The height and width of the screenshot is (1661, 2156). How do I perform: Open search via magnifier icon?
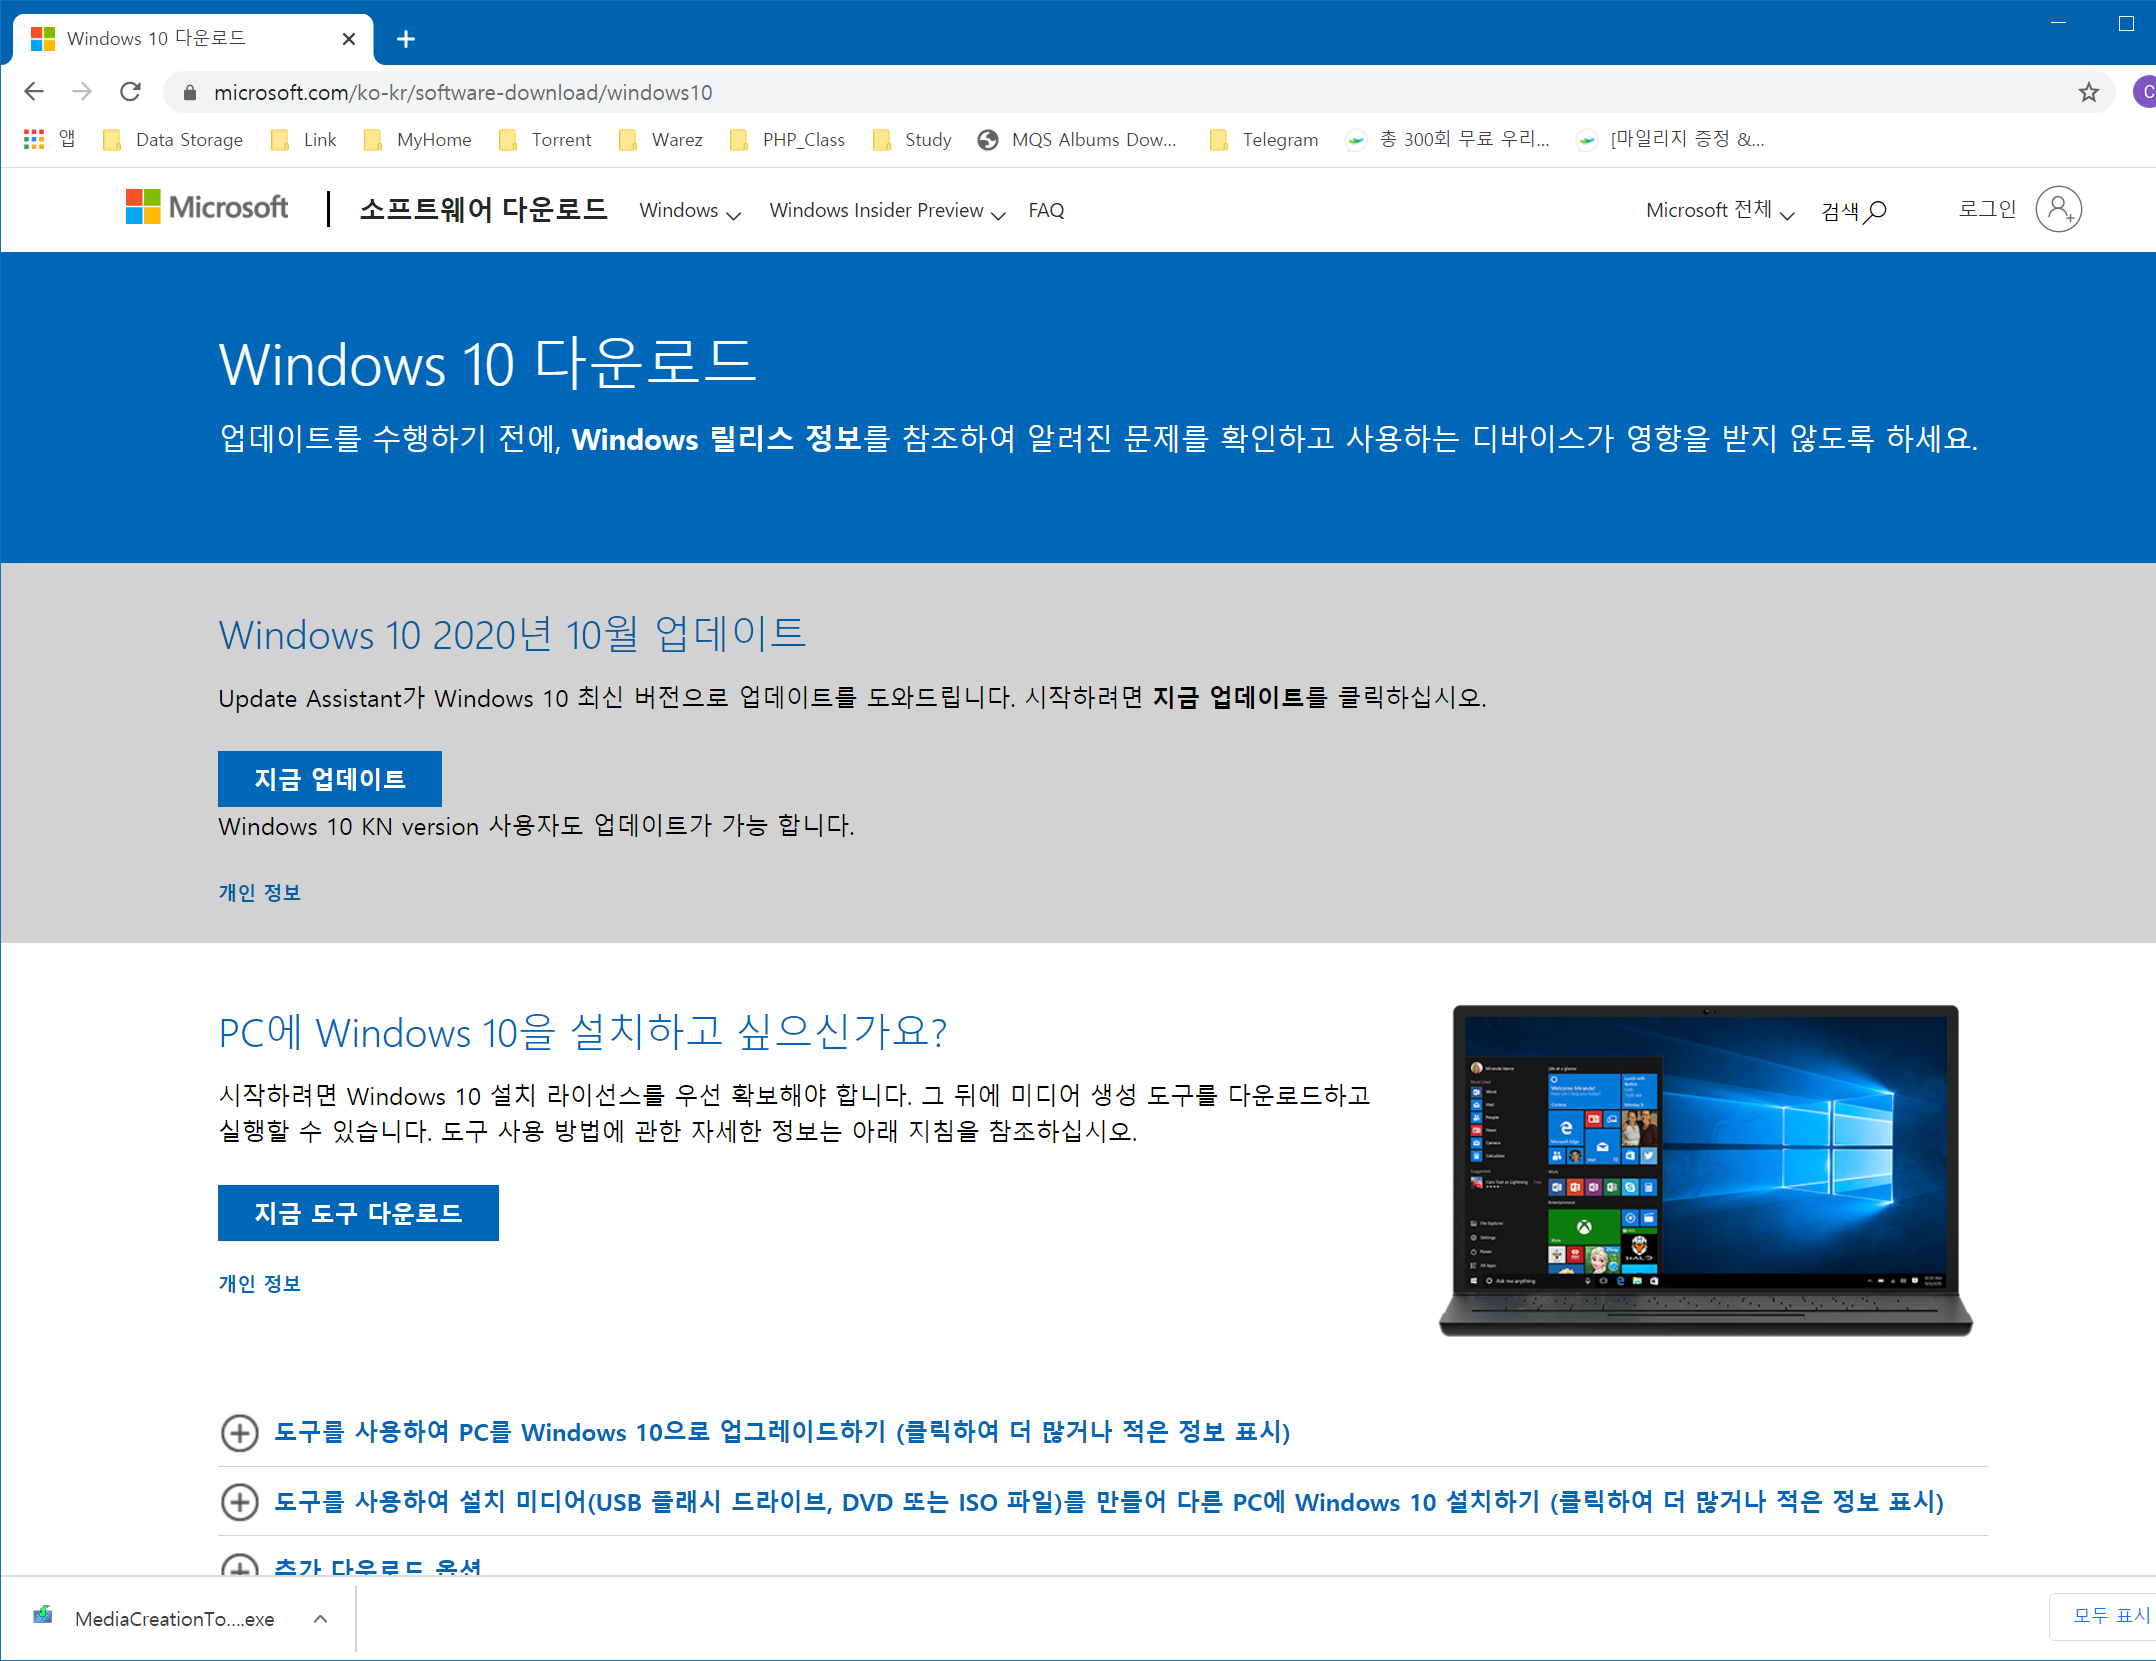[1876, 211]
